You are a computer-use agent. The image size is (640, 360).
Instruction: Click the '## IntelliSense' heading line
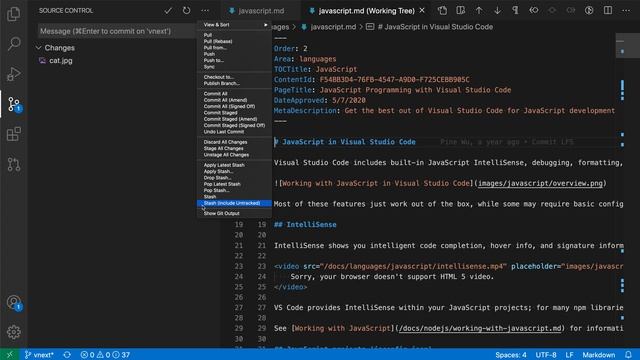305,225
